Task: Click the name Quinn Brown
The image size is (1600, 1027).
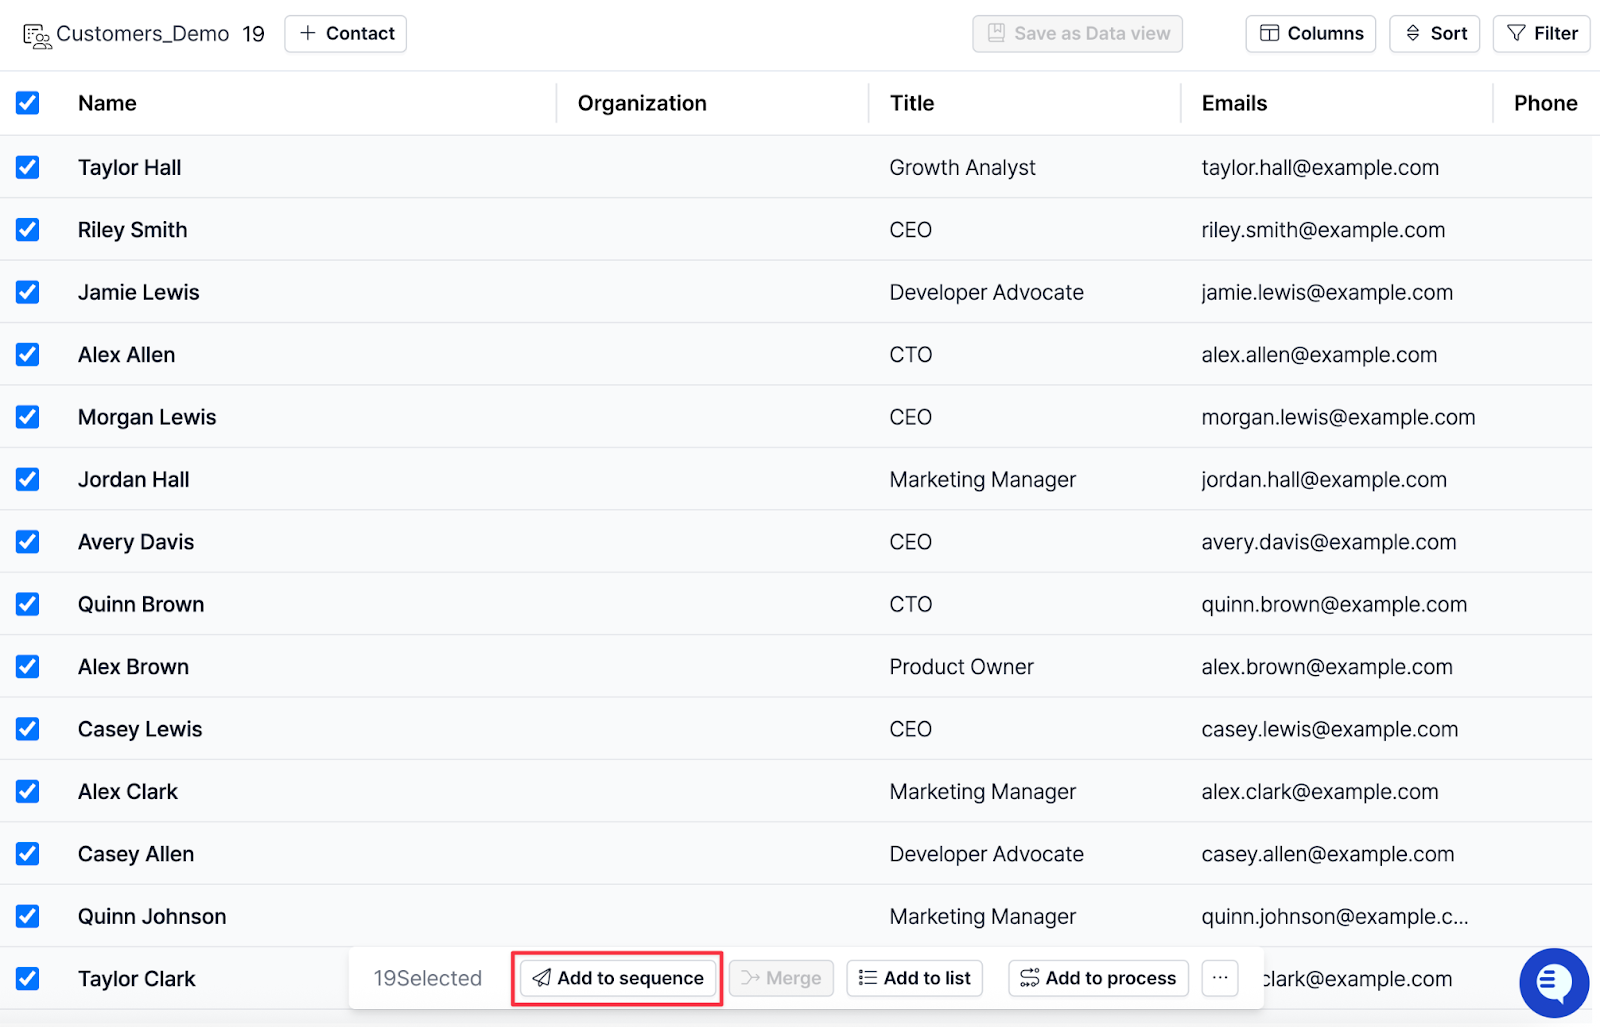Action: coord(141,604)
